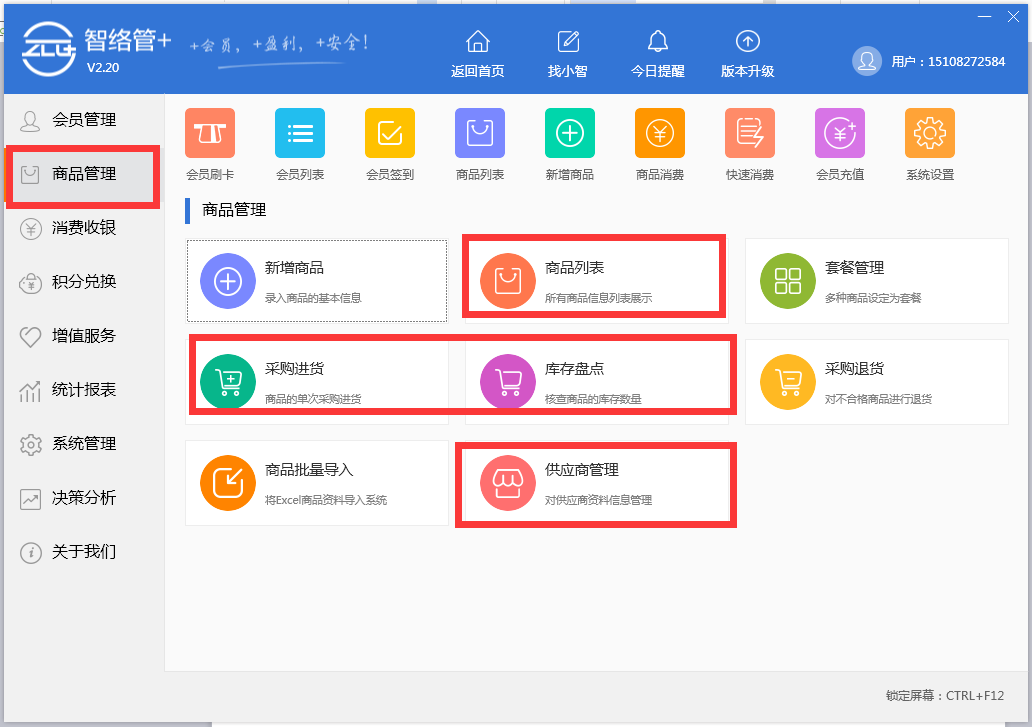1032x727 pixels.
Task: Open 供应商管理 supplier management
Action: point(594,483)
